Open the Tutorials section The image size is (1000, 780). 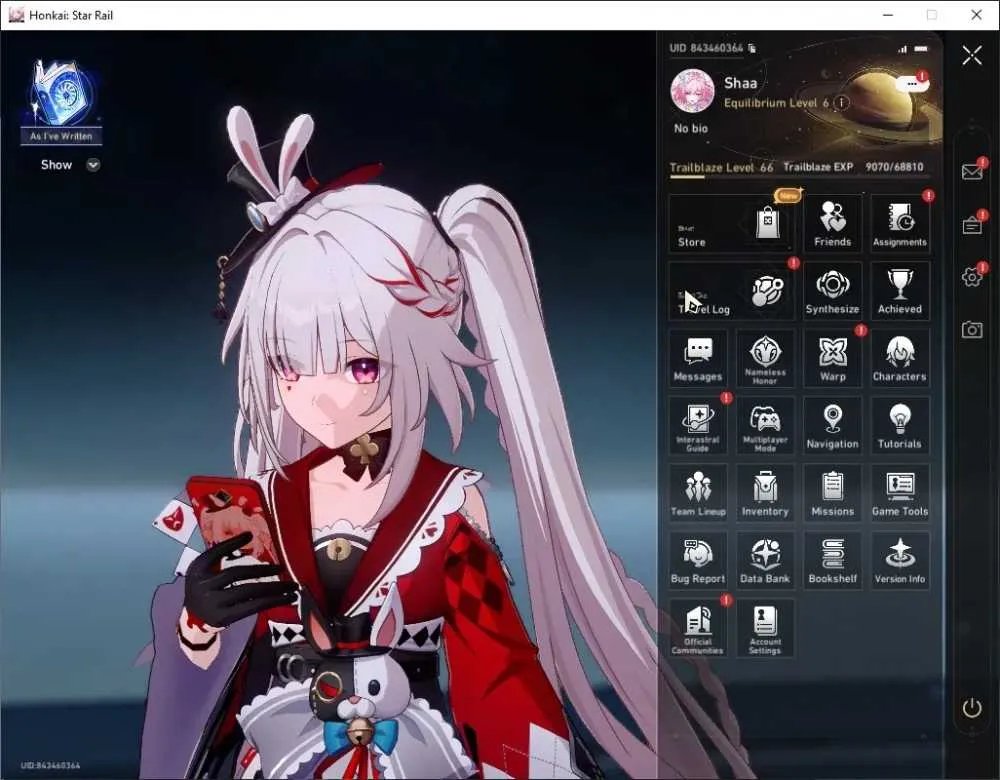pyautogui.click(x=900, y=425)
